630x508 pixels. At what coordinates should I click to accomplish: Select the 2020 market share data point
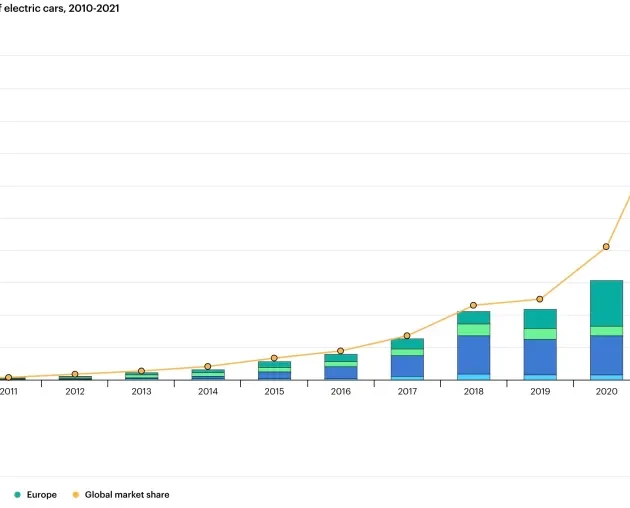[x=606, y=247]
